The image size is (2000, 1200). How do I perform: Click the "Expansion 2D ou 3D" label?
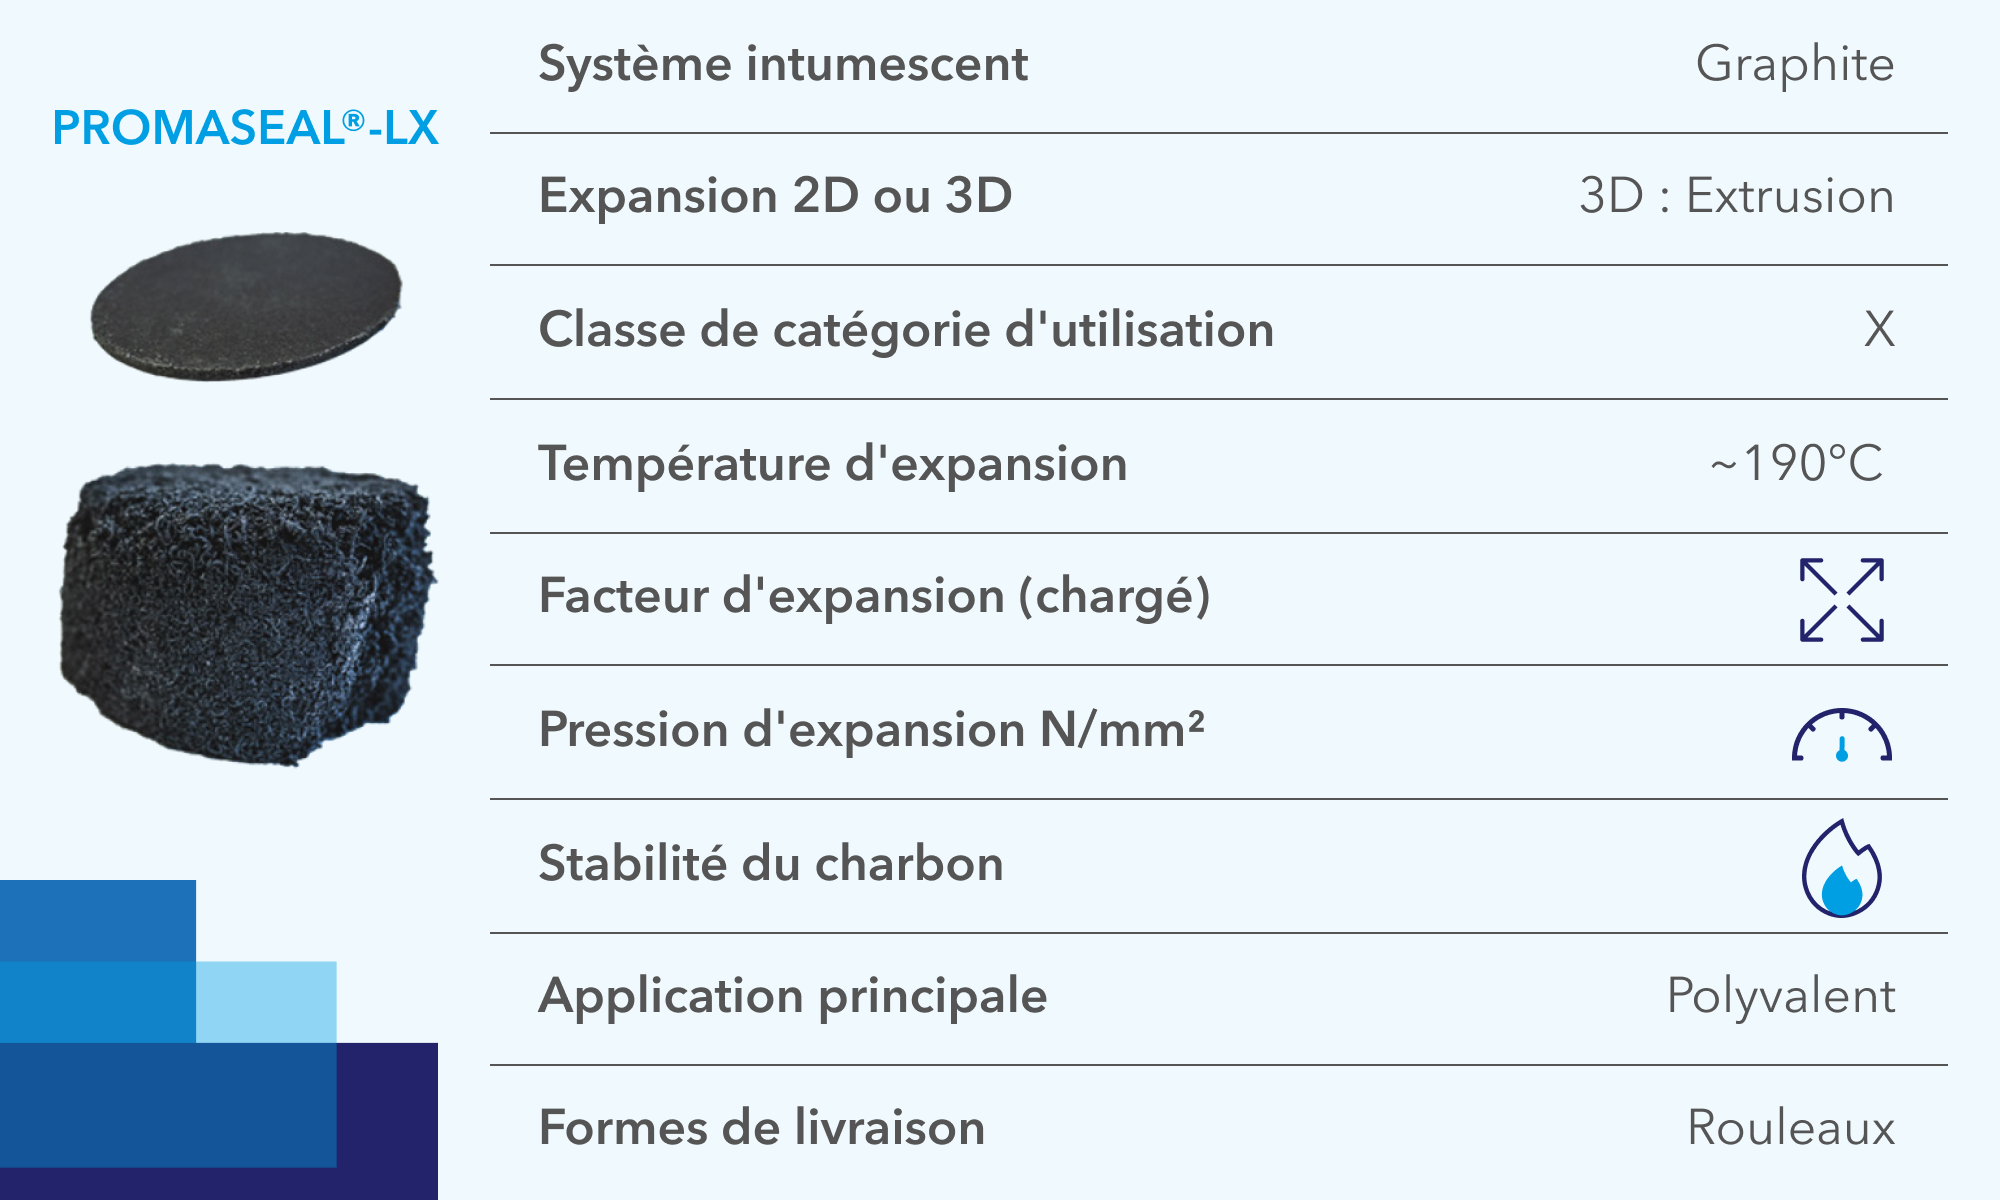click(x=775, y=196)
